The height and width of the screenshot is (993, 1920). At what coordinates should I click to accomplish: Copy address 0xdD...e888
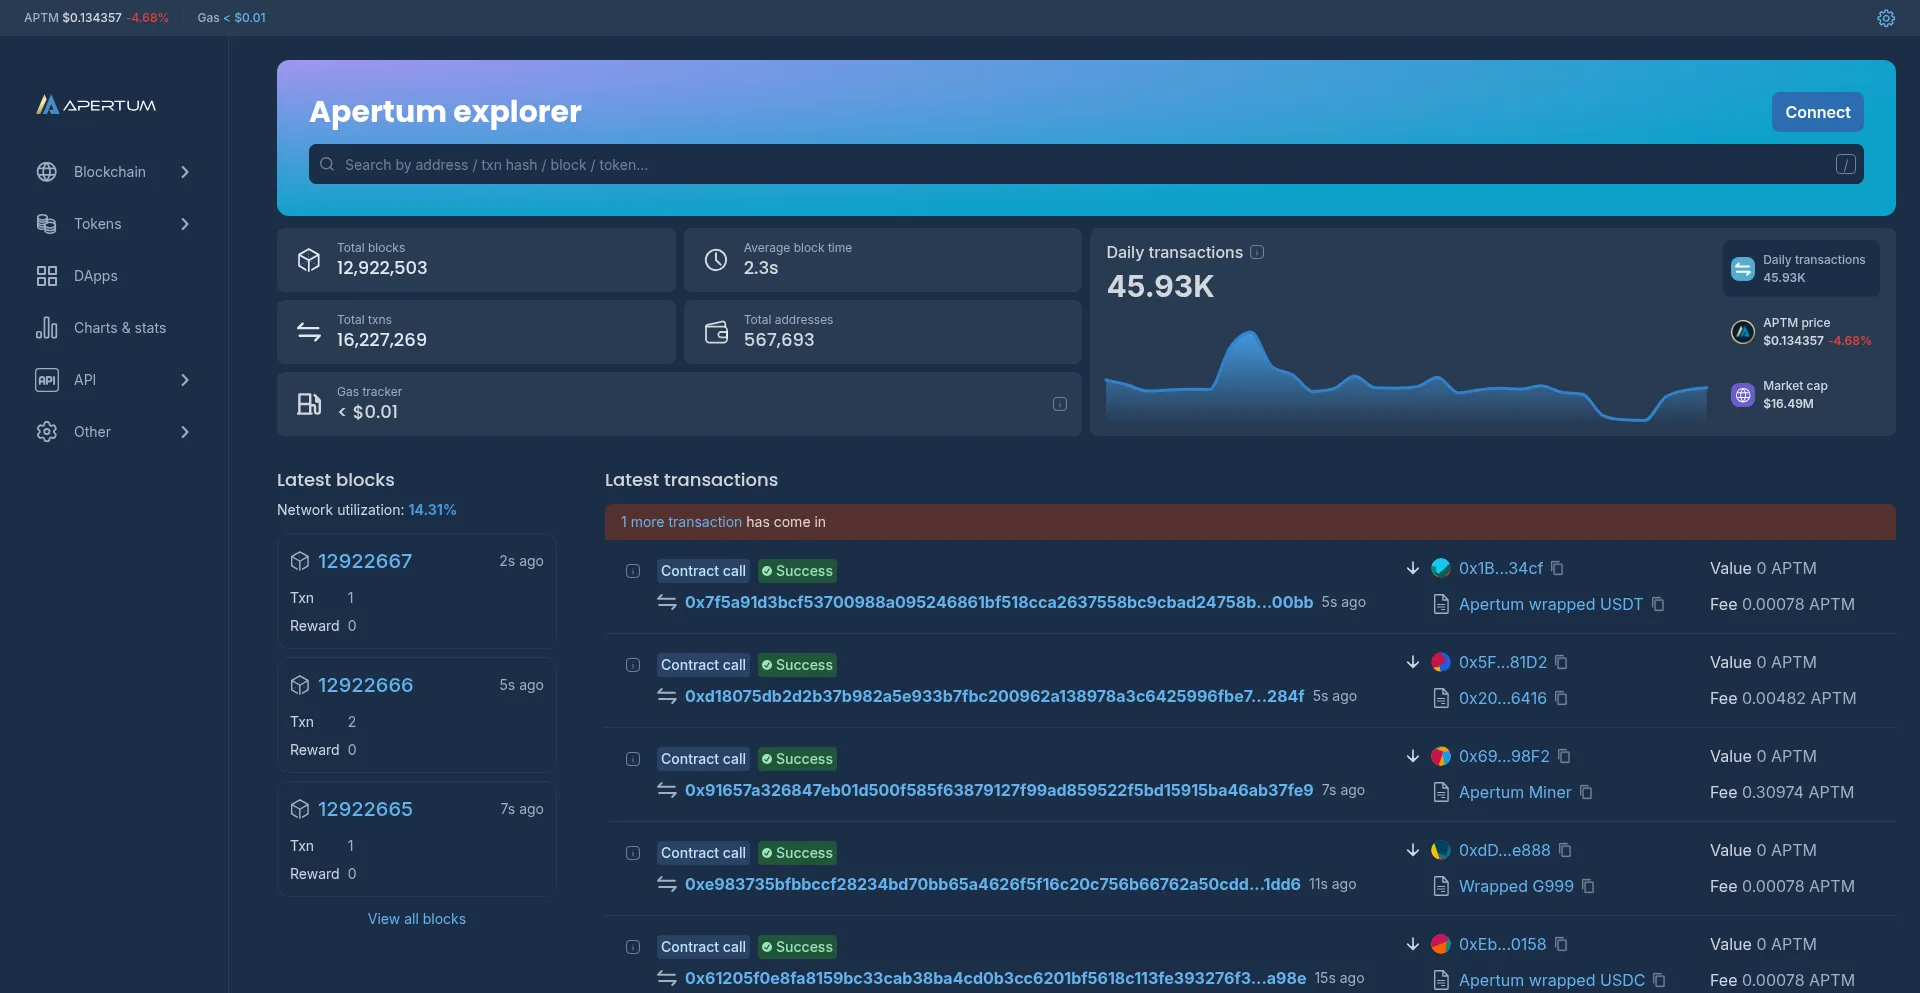pyautogui.click(x=1566, y=850)
